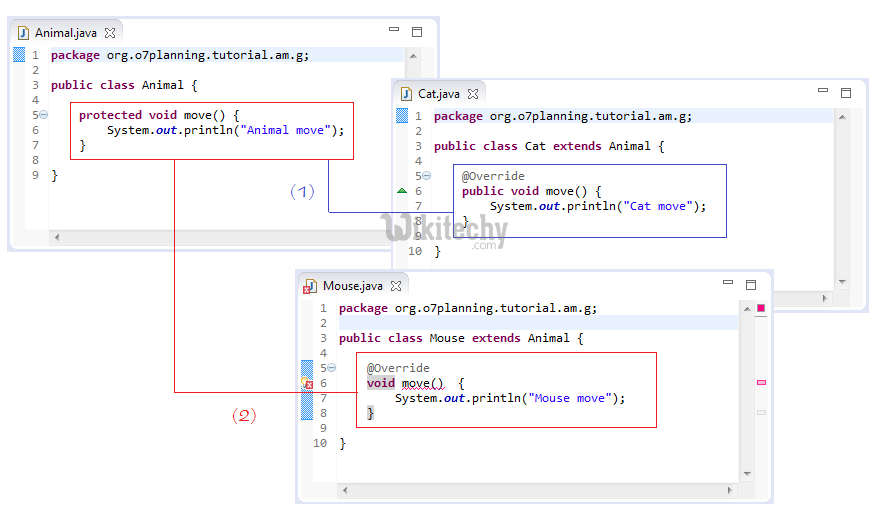Click the pink error marker in the overview ruler

[x=761, y=382]
